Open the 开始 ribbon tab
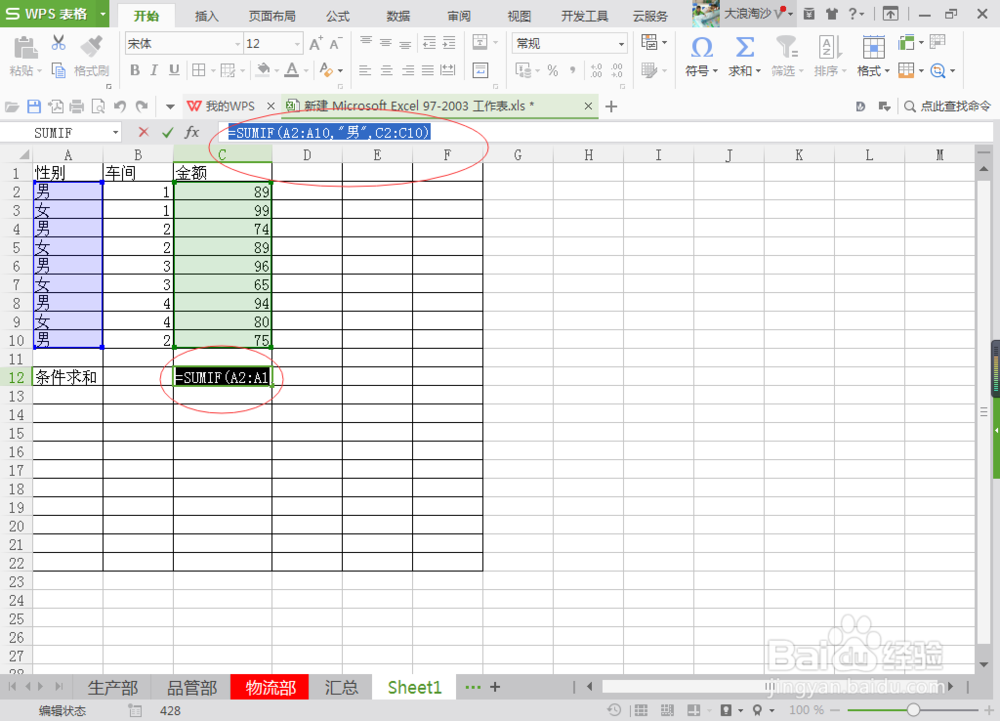1000x721 pixels. pyautogui.click(x=147, y=16)
